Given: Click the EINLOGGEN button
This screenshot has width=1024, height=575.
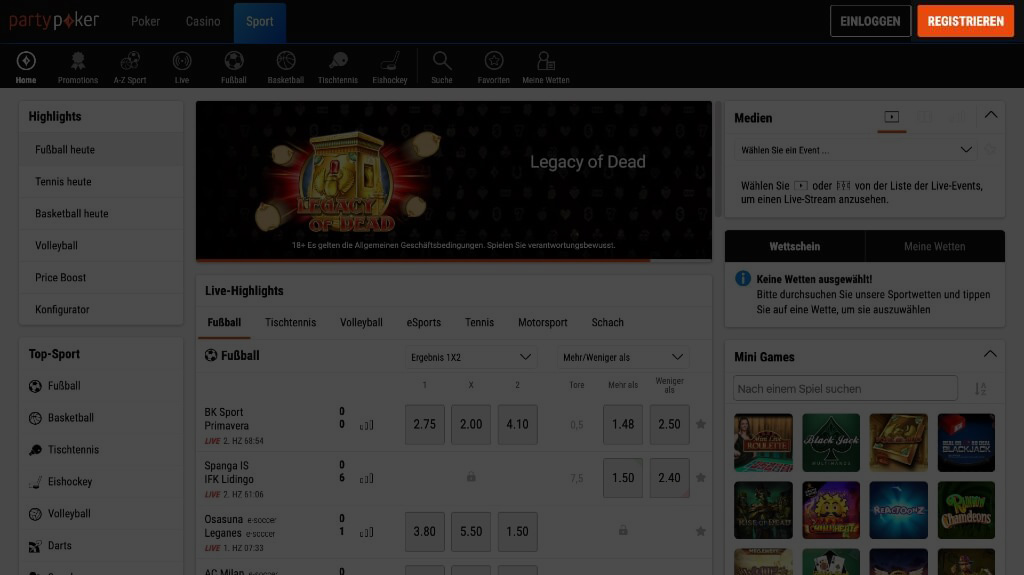Looking at the screenshot, I should click(x=871, y=21).
